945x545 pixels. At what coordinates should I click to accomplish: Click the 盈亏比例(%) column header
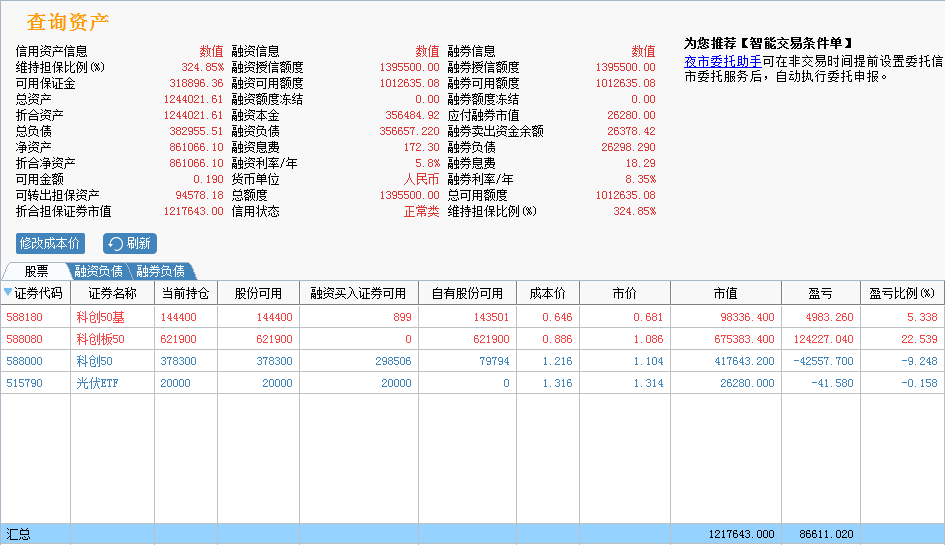[x=902, y=293]
